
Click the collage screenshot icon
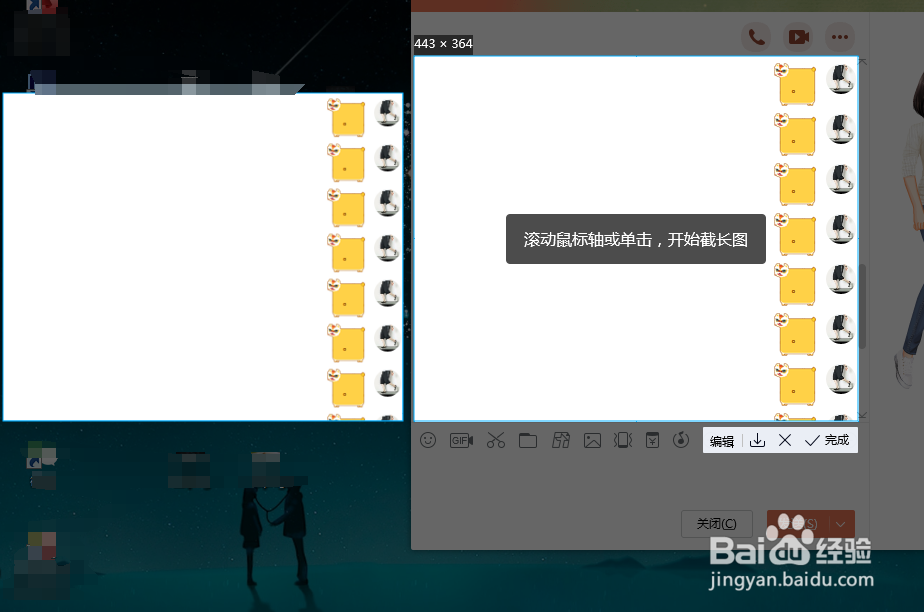561,440
